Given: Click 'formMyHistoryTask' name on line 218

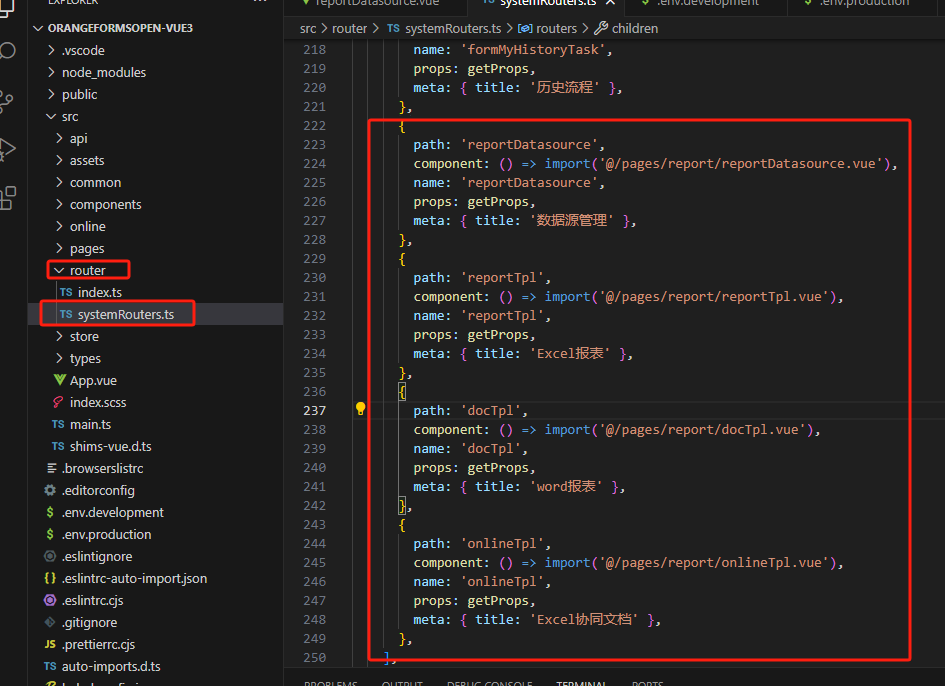Looking at the screenshot, I should pos(533,50).
